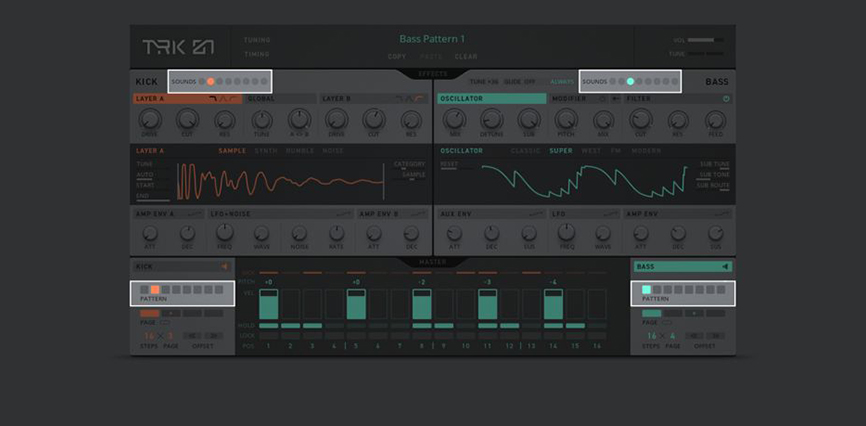
Task: Click the TRK-01 logo
Action: (x=178, y=47)
